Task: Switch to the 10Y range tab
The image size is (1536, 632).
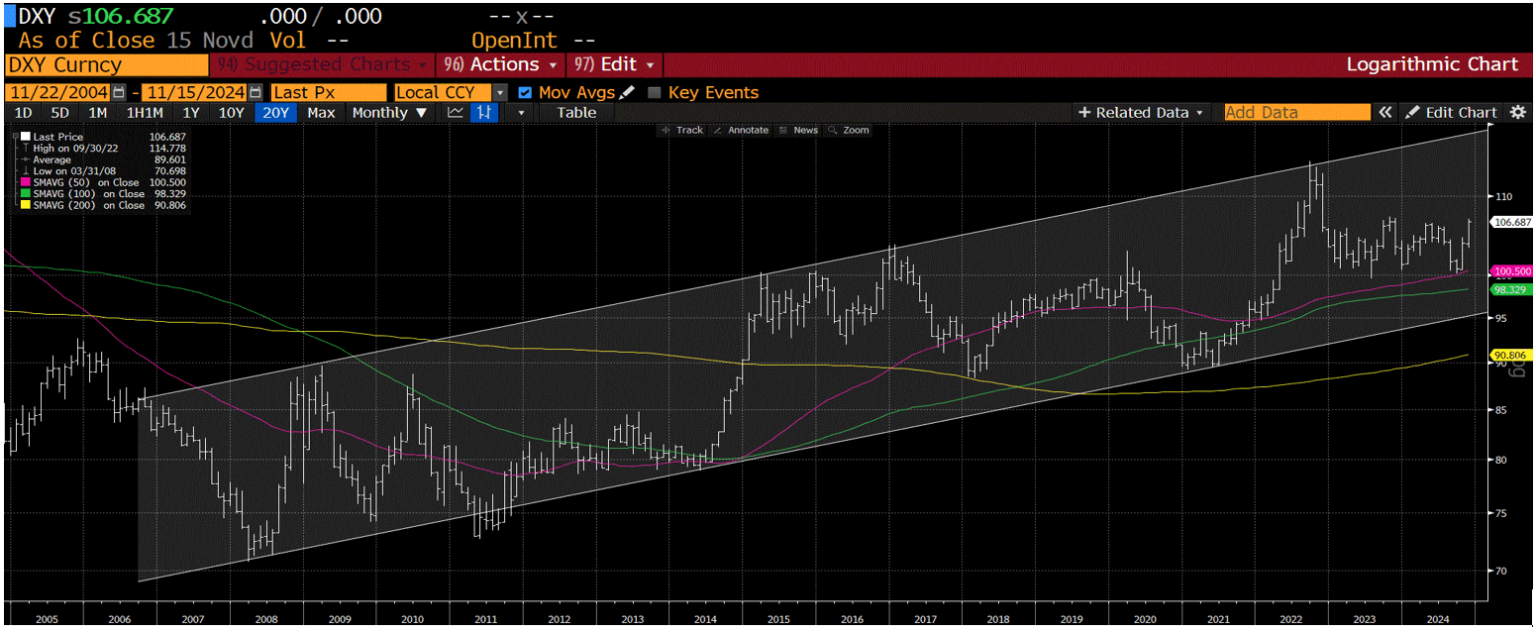Action: point(231,112)
